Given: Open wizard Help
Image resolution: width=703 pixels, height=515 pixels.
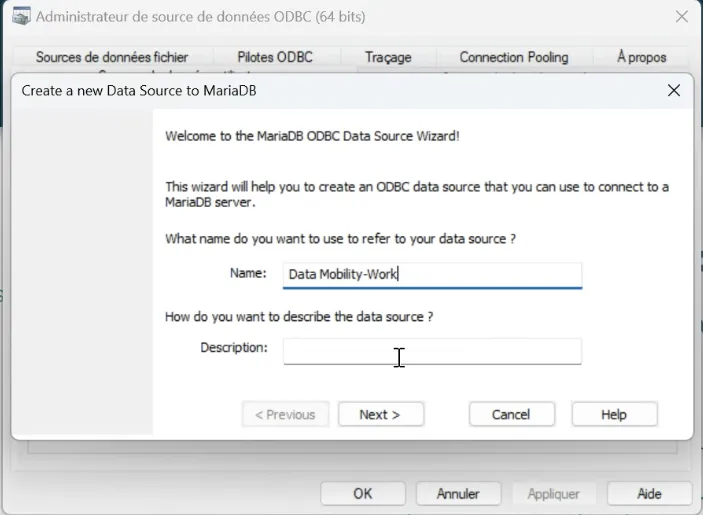Looking at the screenshot, I should coord(614,414).
